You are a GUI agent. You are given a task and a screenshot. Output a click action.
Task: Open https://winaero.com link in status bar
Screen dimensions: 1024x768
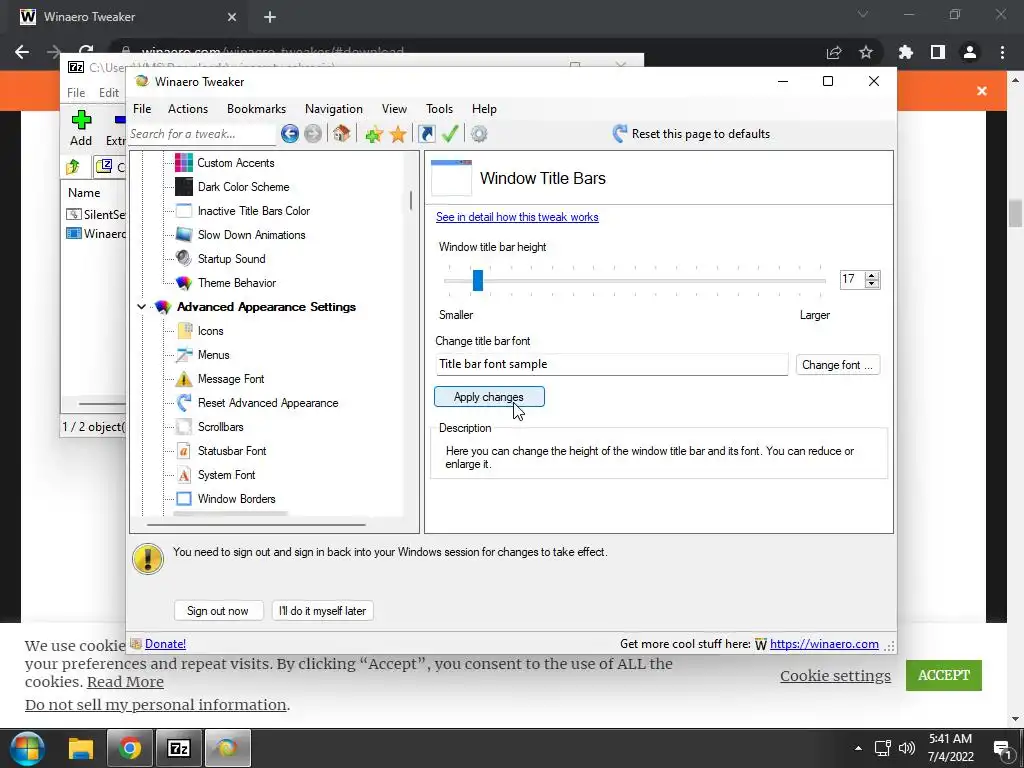(824, 644)
